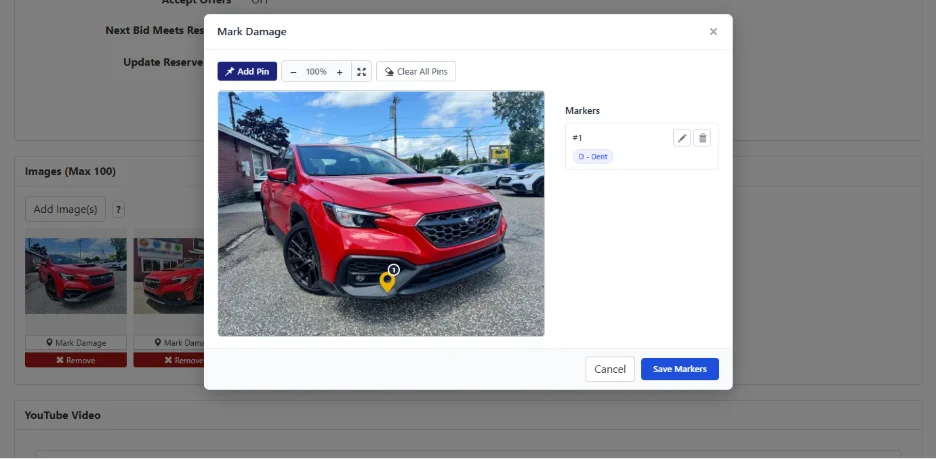Screen dimensions: 936x459
Task: Click the 100% zoom level display
Action: coord(316,72)
